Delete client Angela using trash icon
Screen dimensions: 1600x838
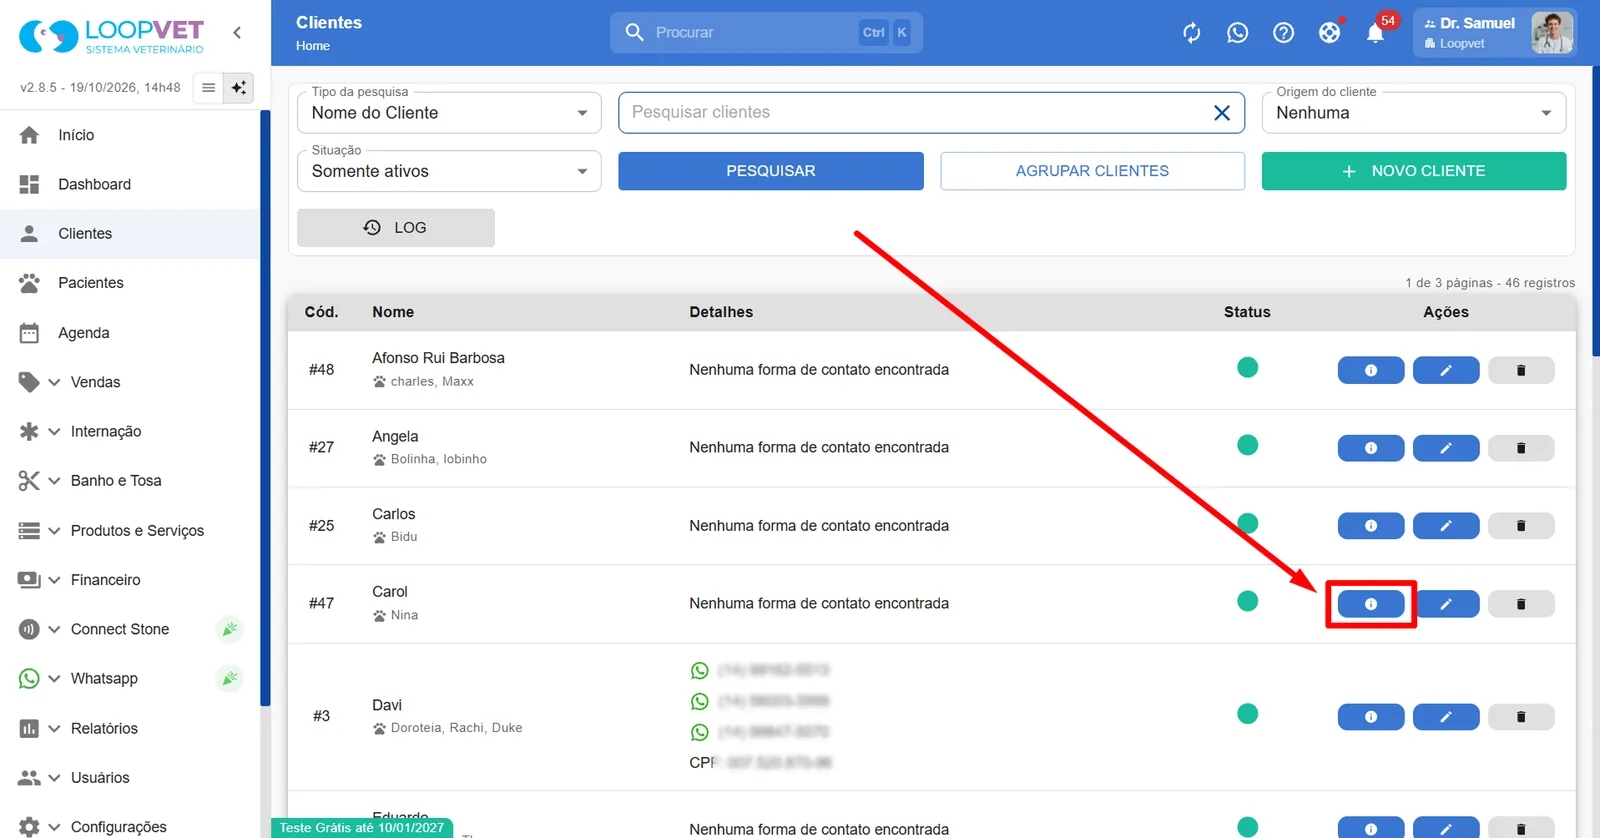1521,448
